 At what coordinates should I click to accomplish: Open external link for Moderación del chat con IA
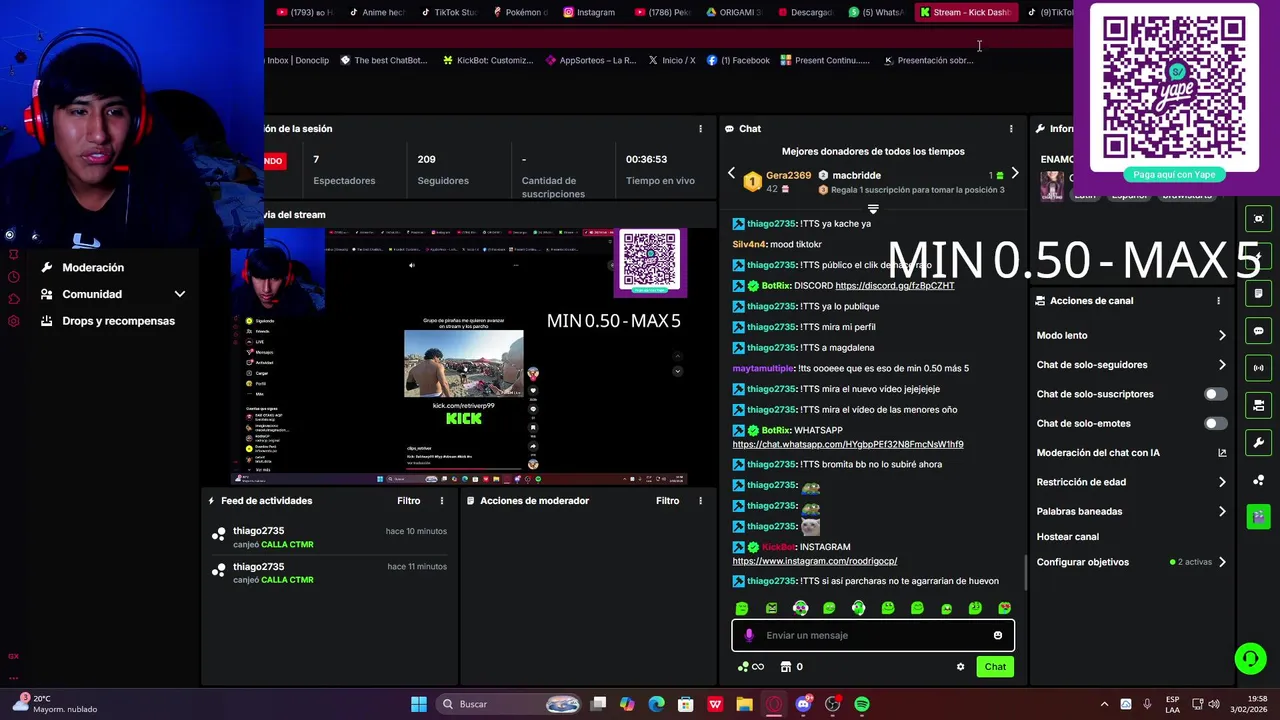[1222, 453]
